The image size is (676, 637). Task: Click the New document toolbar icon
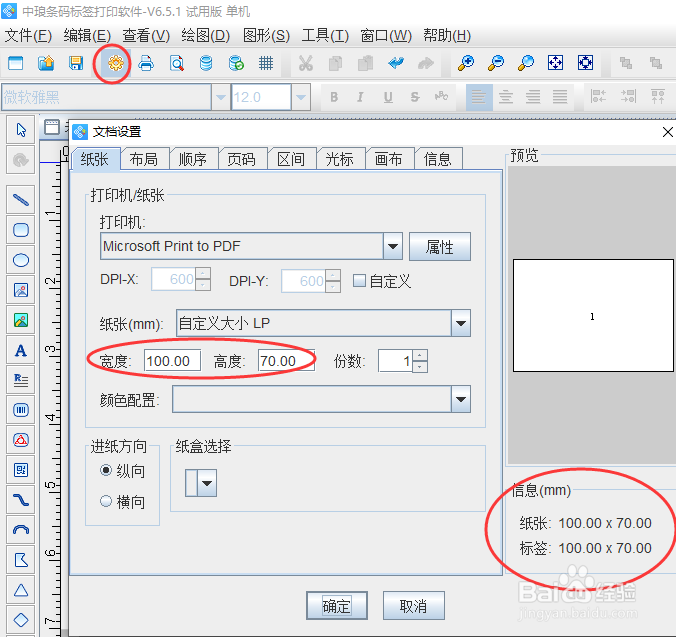point(16,63)
